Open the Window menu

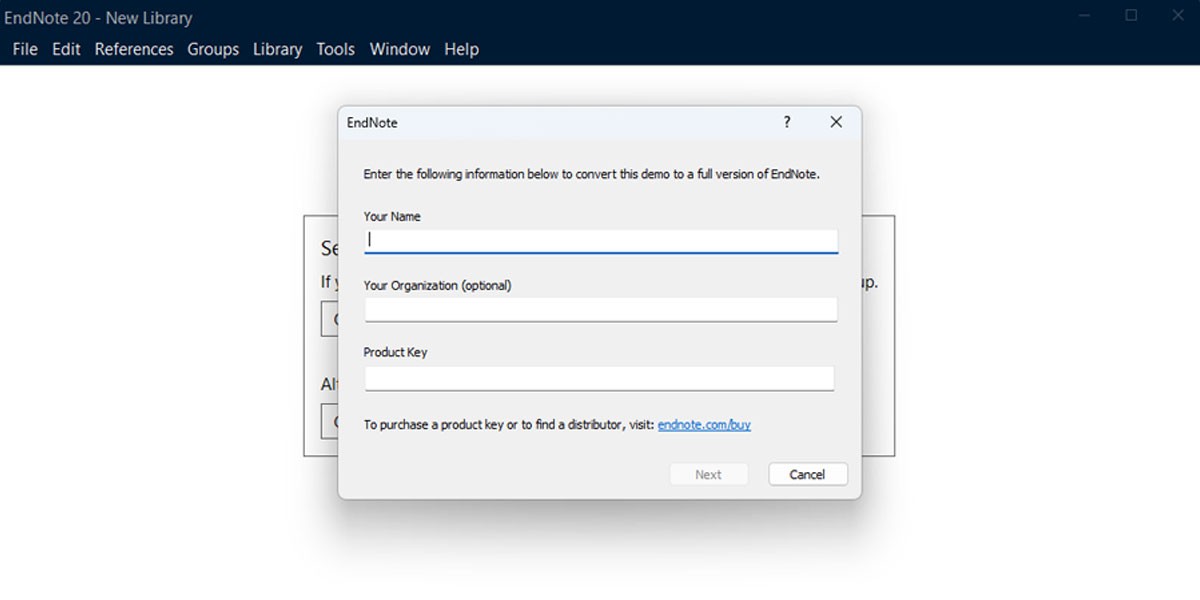[x=400, y=48]
